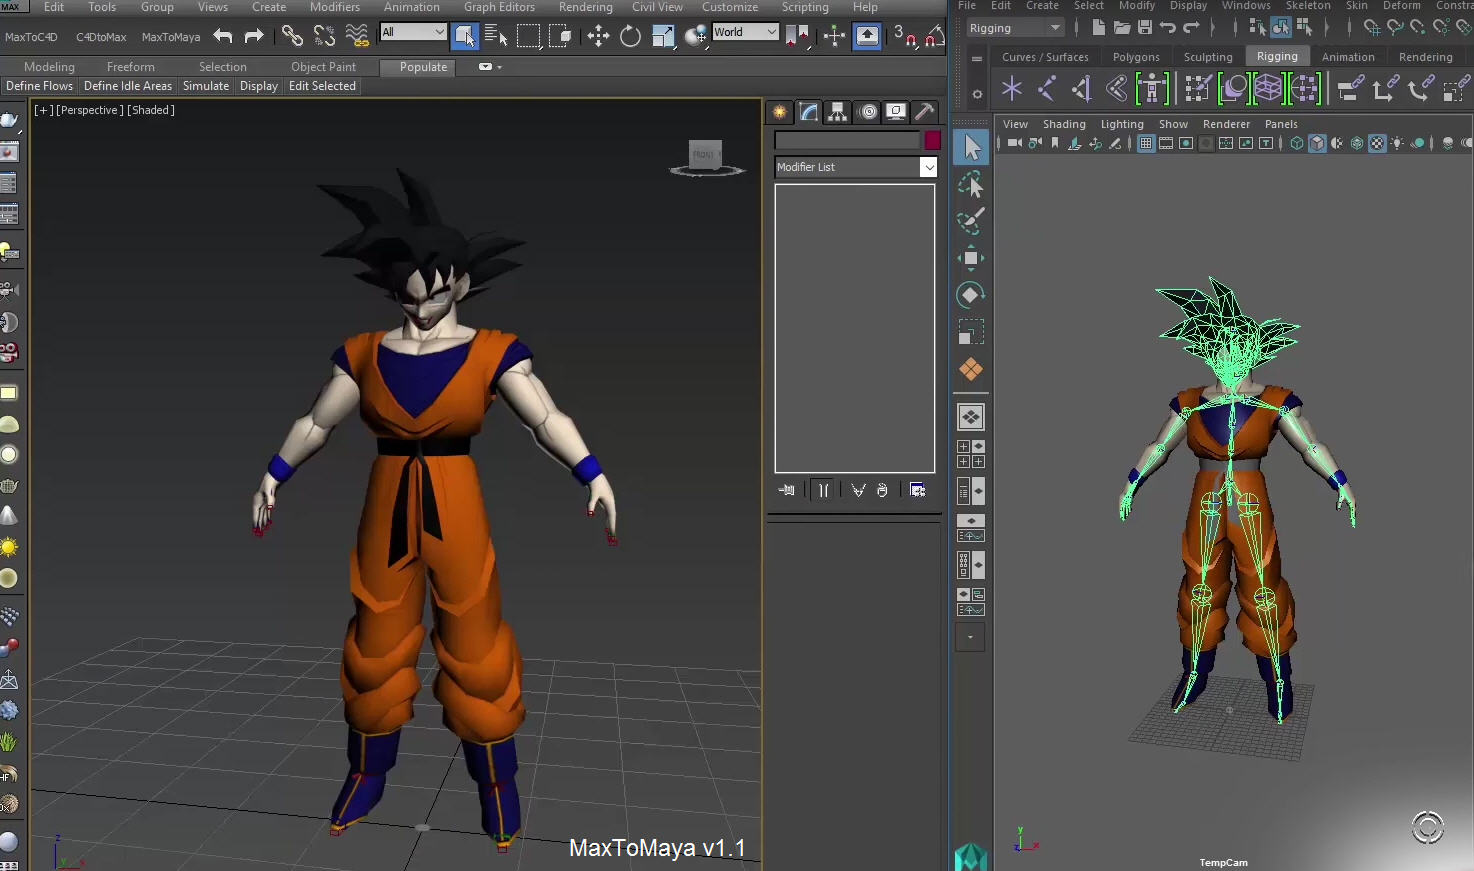The width and height of the screenshot is (1474, 871).
Task: Open the ribbon options dropdown beside Populate
Action: (489, 67)
